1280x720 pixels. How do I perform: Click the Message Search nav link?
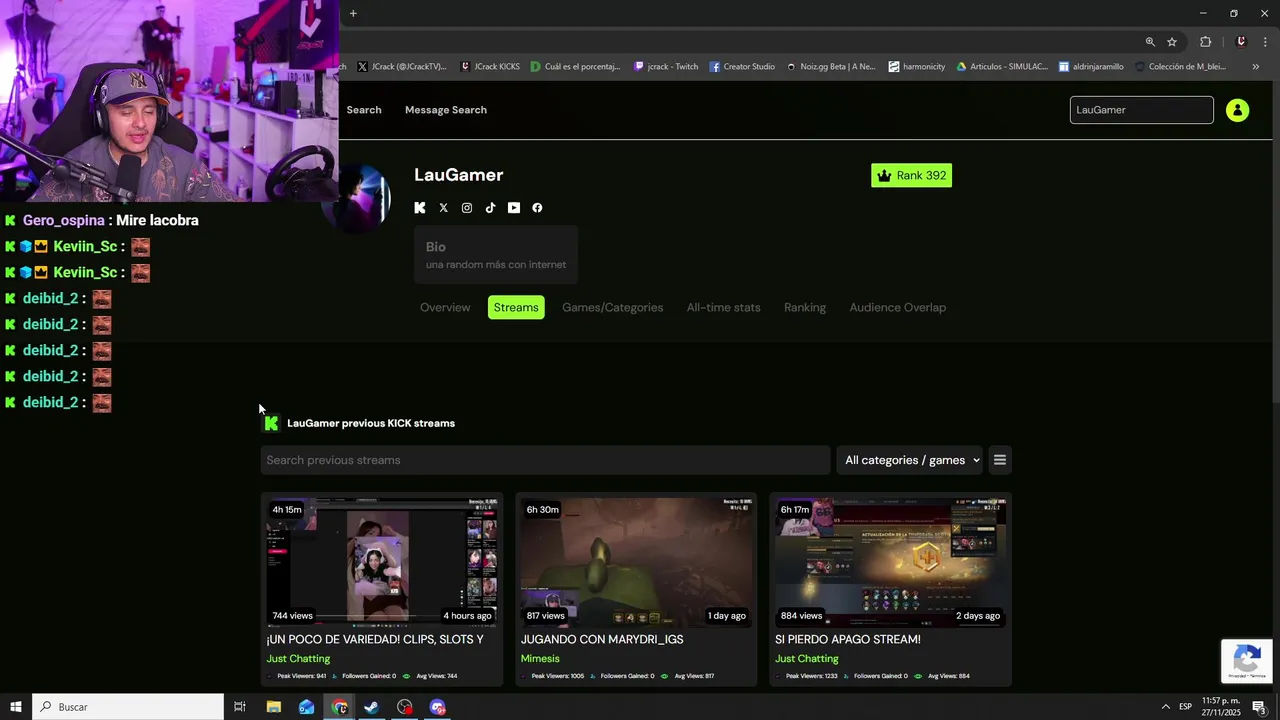click(446, 110)
